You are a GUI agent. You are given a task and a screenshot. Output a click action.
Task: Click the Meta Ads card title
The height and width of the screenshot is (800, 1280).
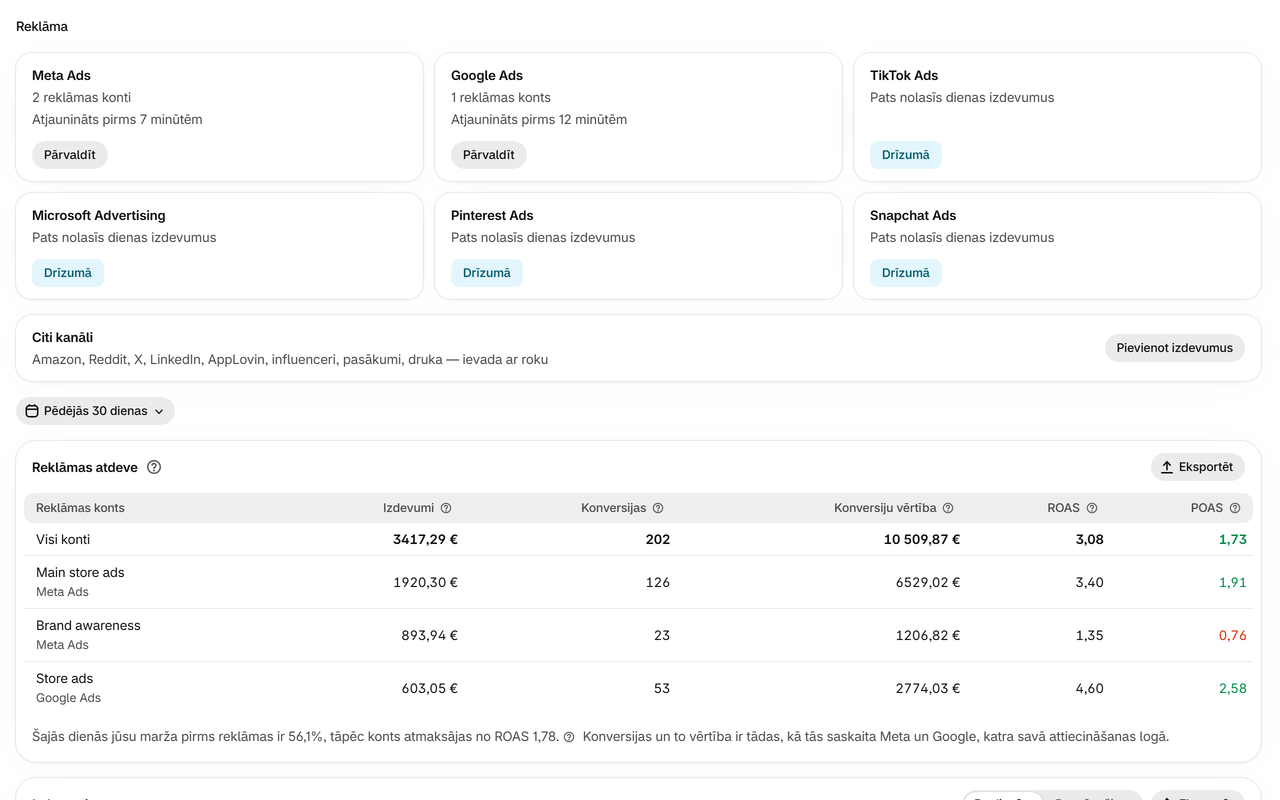click(x=61, y=76)
